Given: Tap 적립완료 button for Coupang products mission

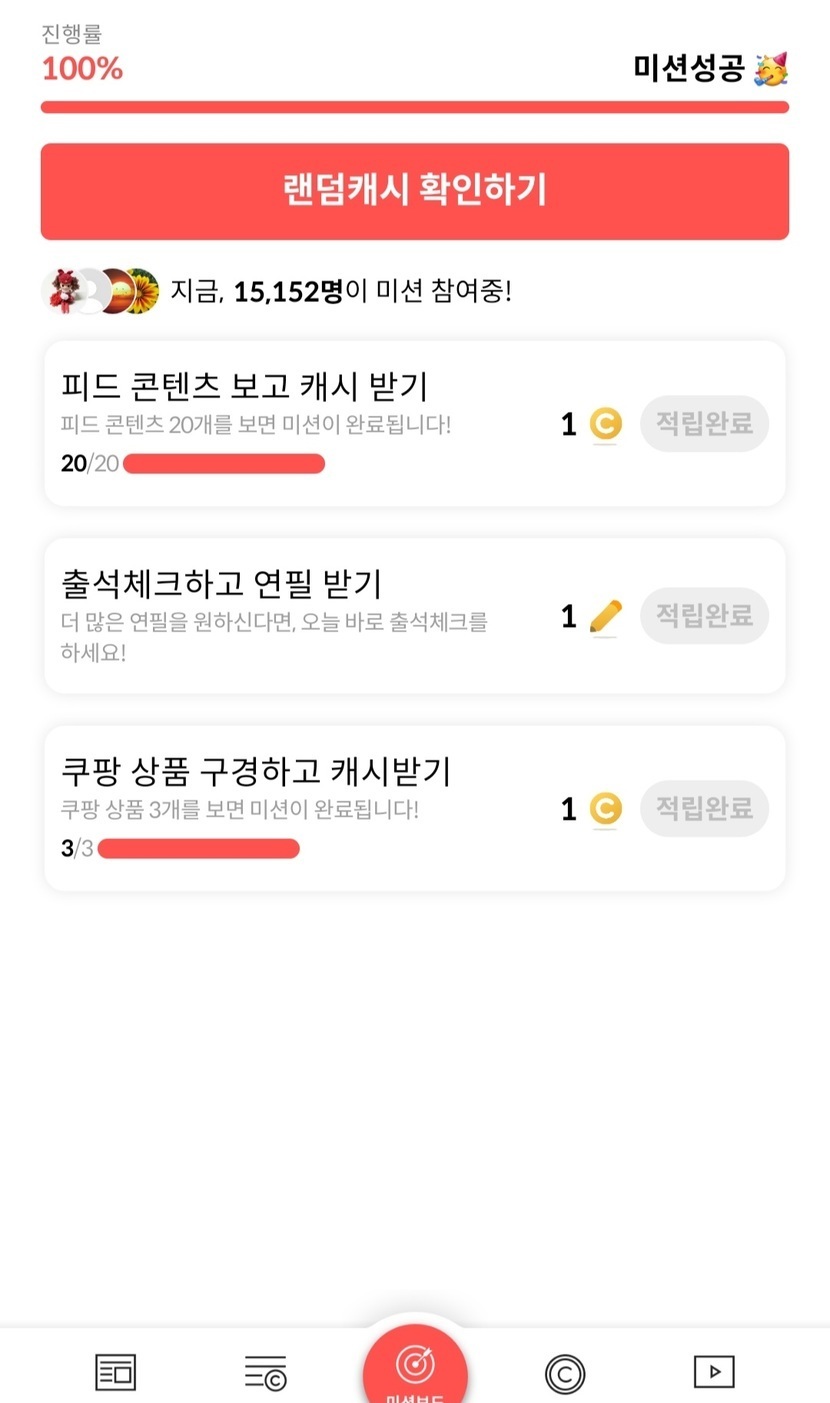Looking at the screenshot, I should click(x=704, y=808).
